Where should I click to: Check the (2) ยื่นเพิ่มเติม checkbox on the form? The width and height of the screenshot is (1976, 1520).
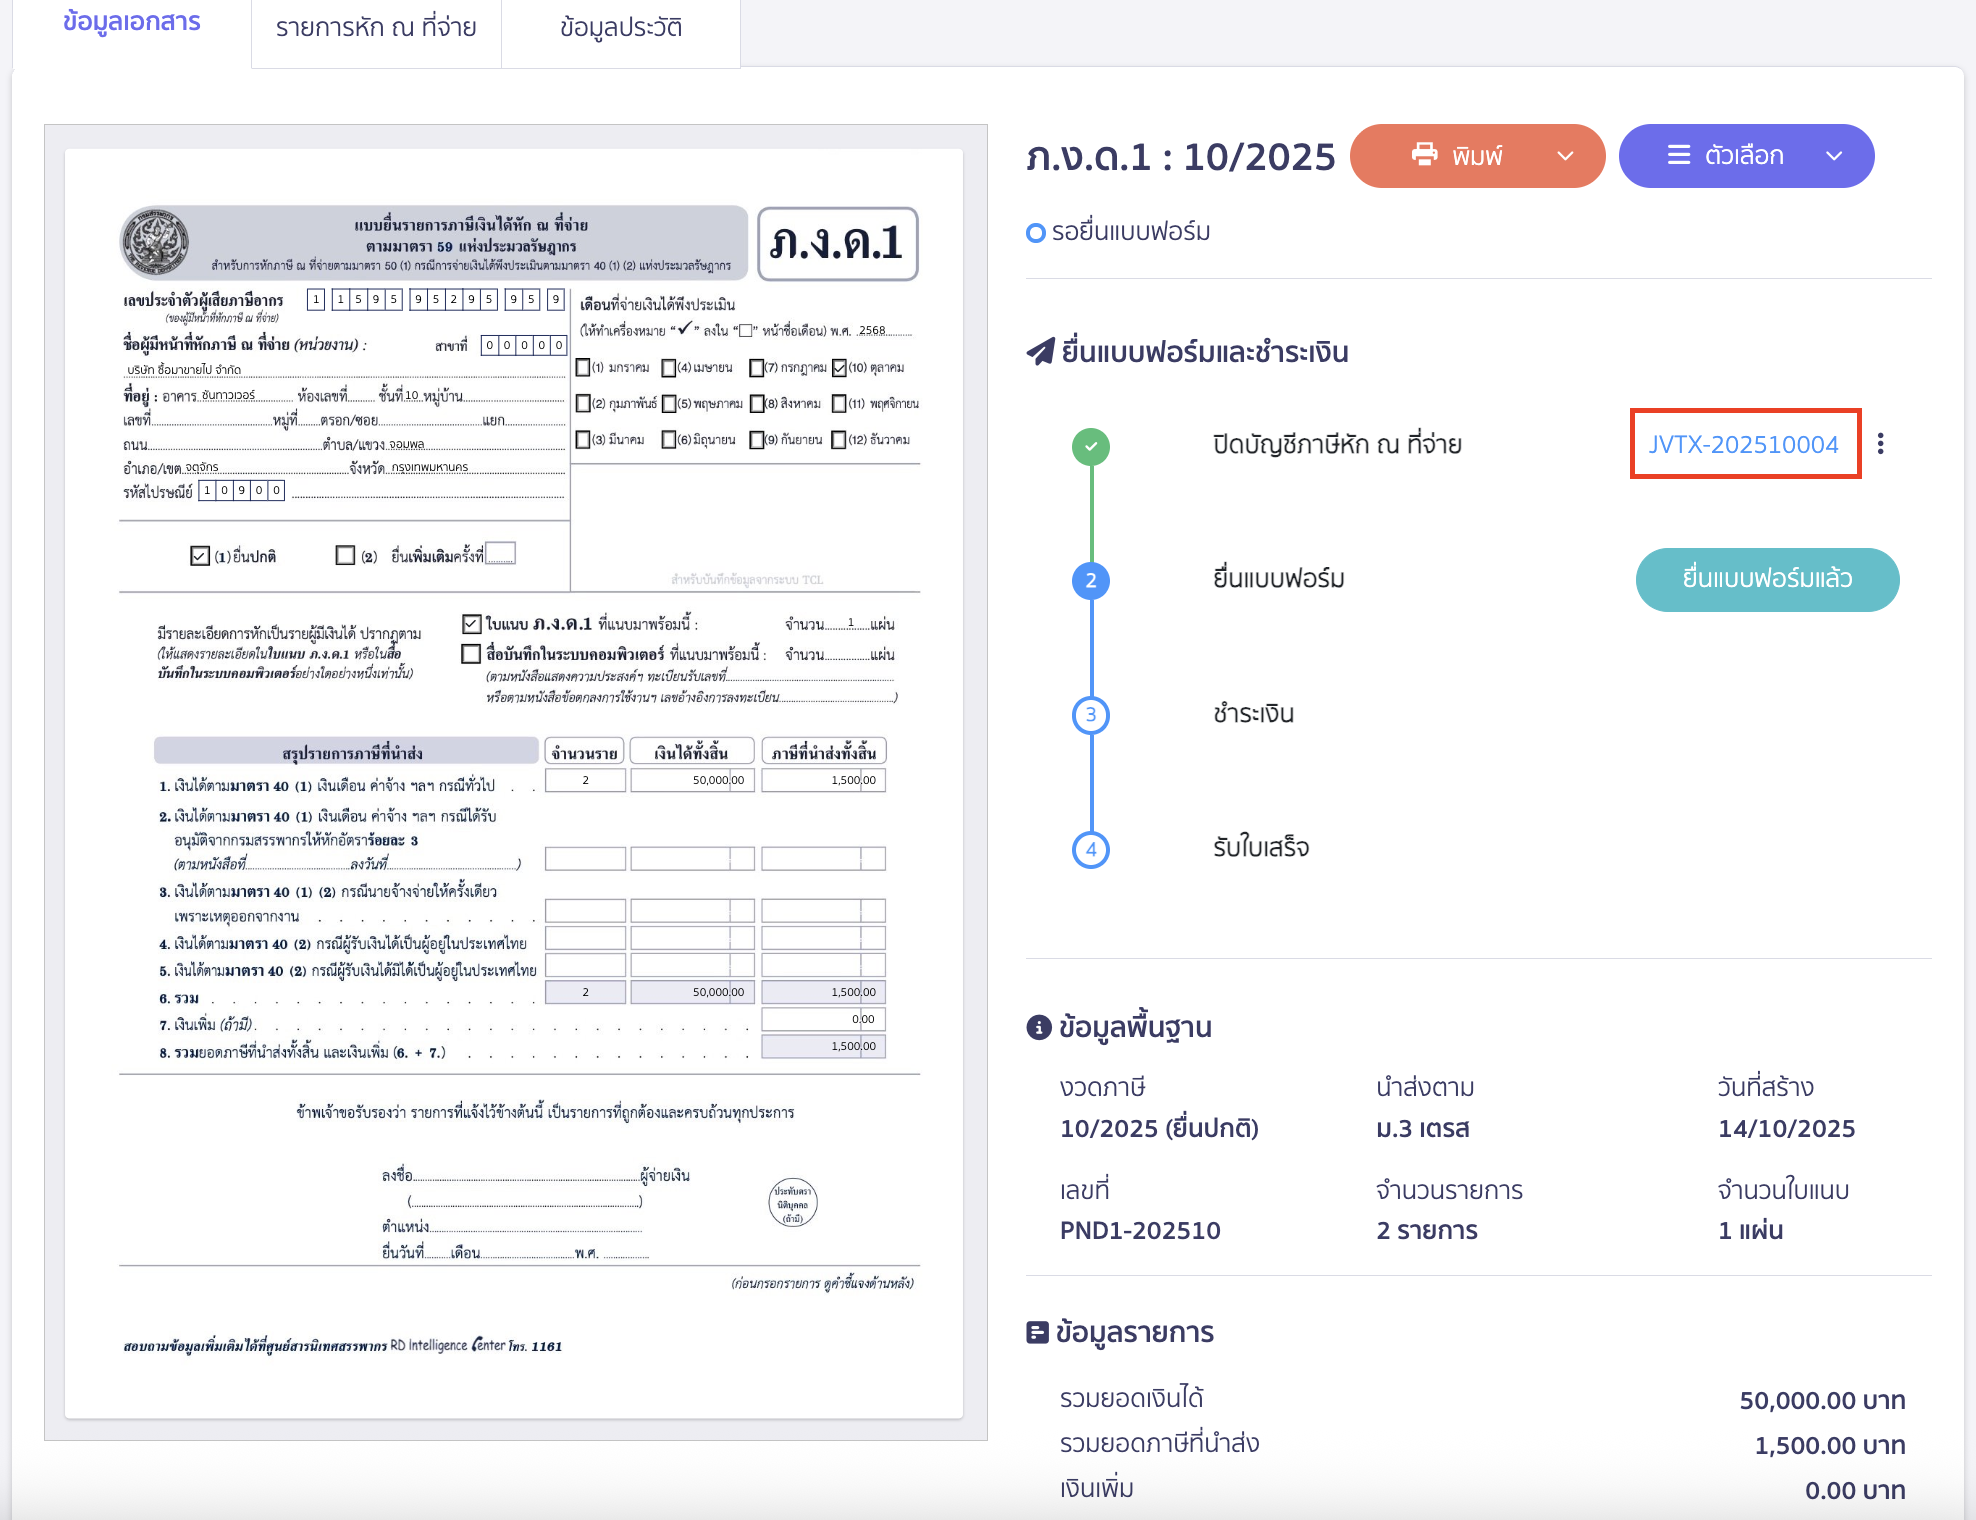(x=345, y=554)
